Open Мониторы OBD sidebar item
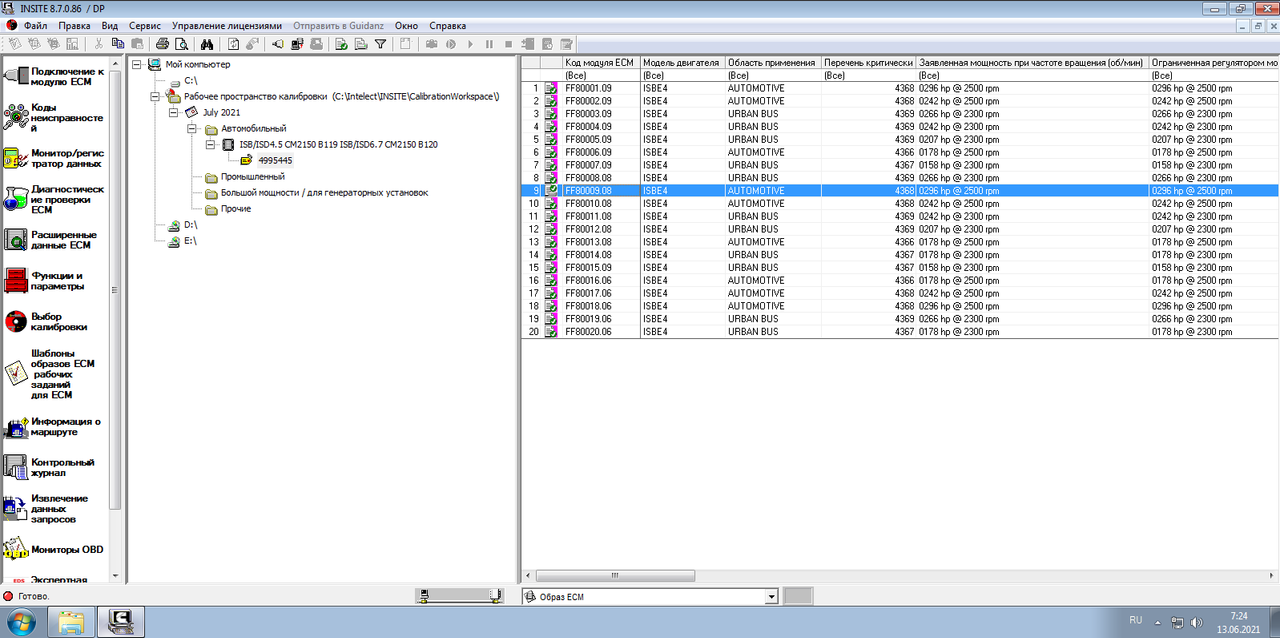 [54, 550]
